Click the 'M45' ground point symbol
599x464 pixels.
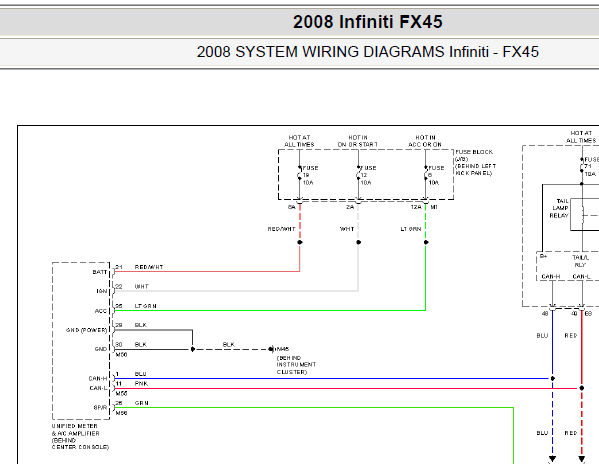click(271, 349)
